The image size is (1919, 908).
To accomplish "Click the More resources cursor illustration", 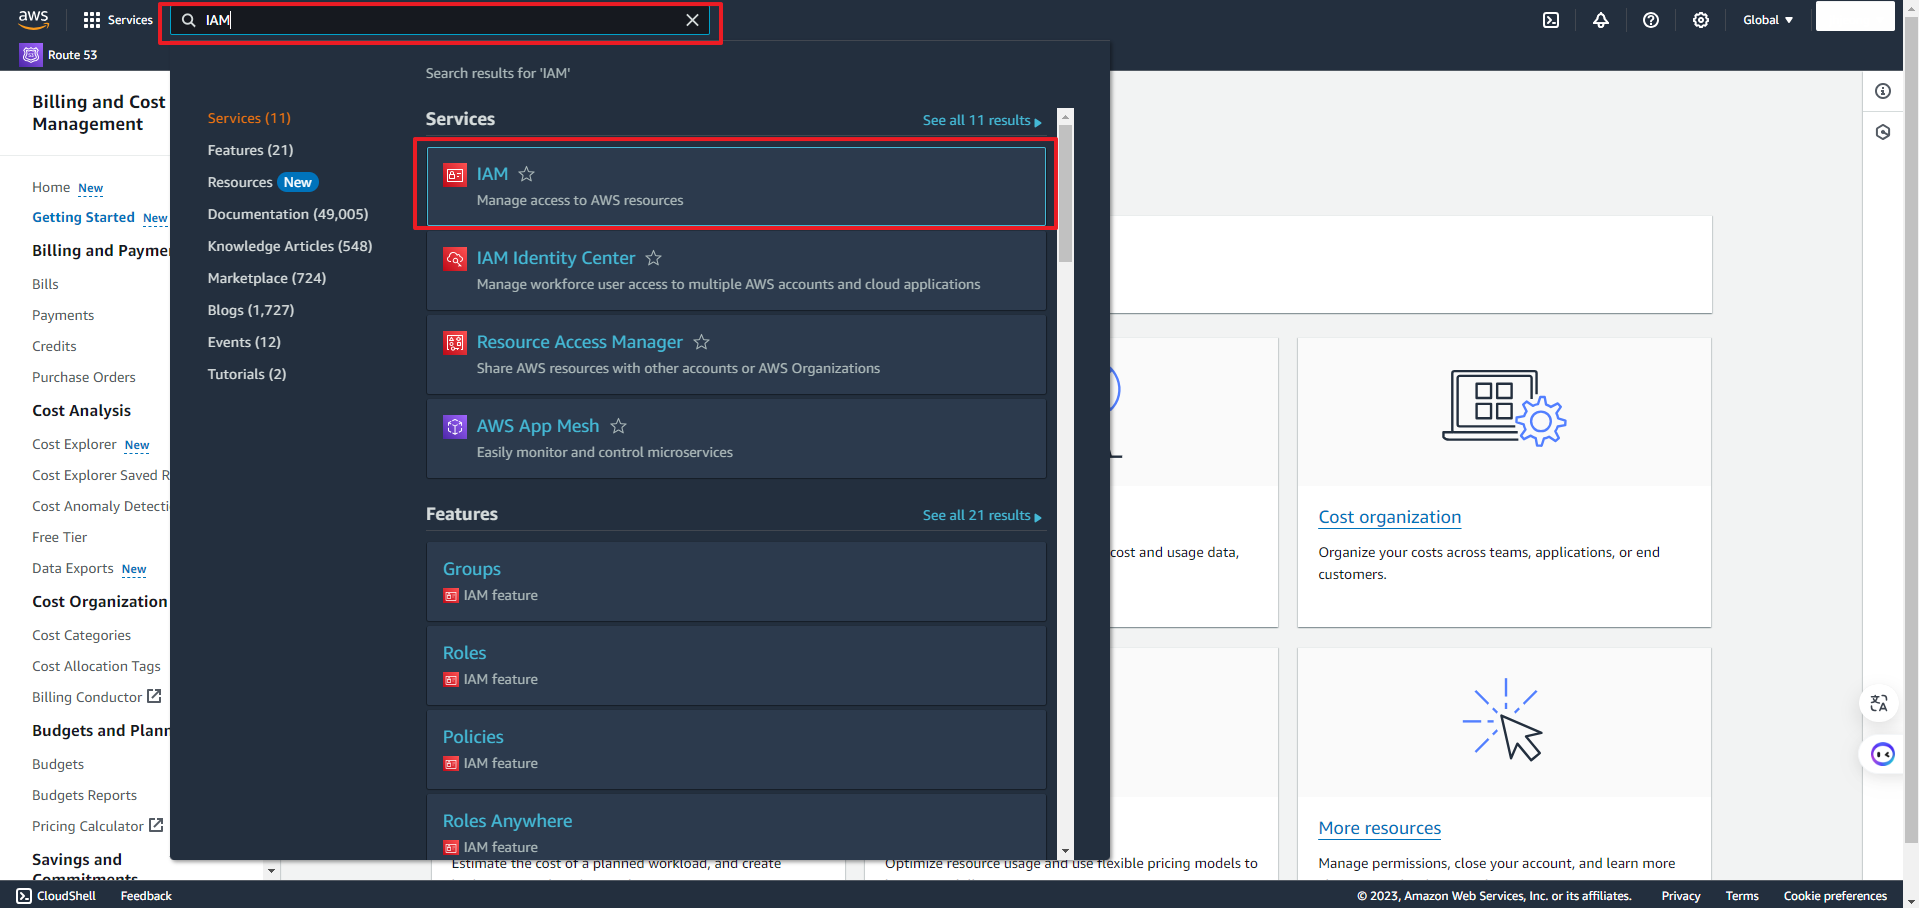I will click(x=1503, y=720).
